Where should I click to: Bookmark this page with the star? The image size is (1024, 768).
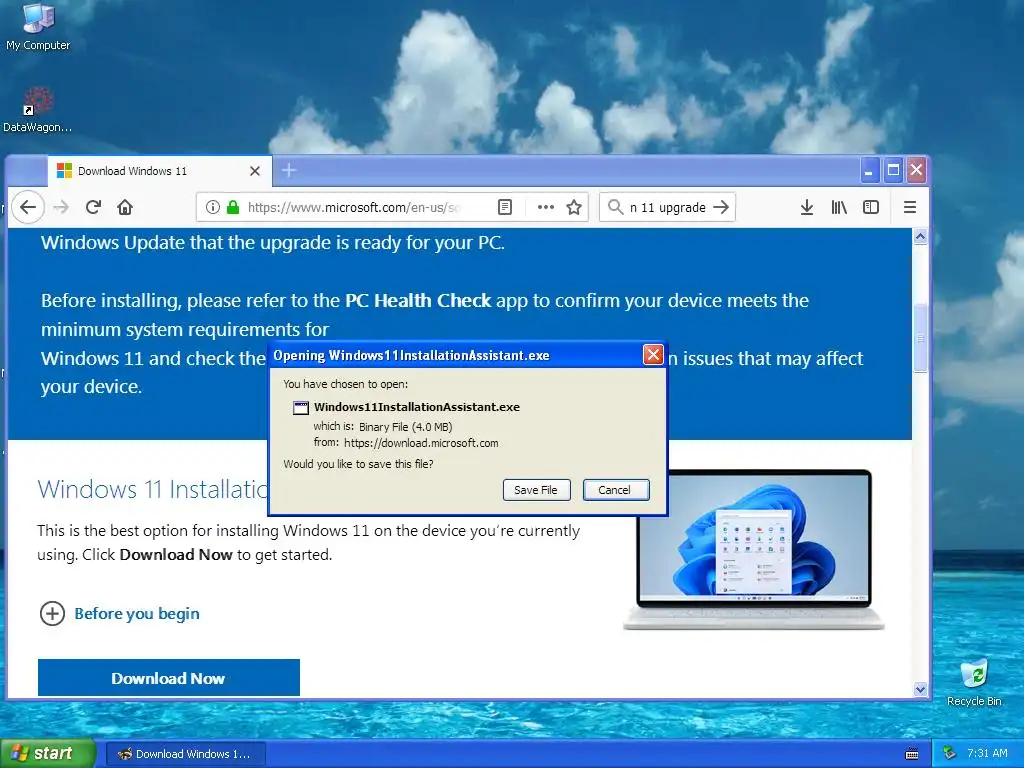coord(574,207)
